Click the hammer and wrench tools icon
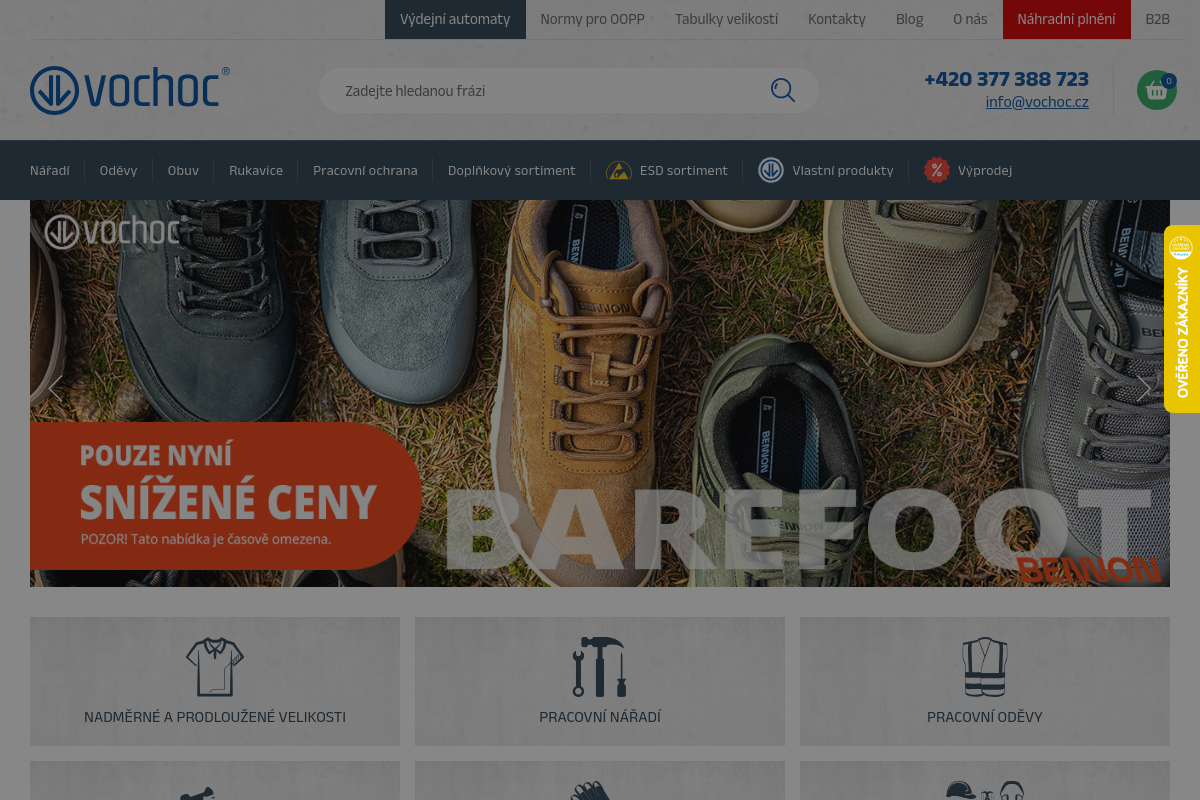 coord(600,667)
